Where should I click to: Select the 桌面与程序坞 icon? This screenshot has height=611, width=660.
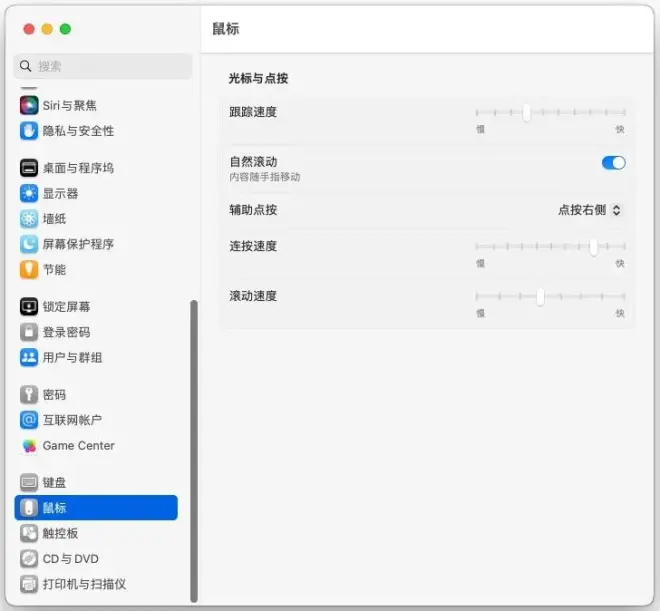click(29, 168)
